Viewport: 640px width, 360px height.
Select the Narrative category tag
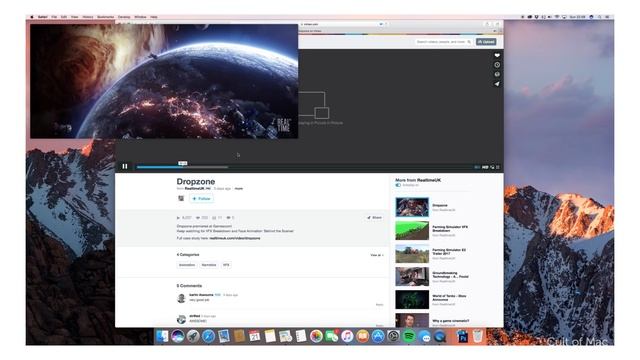click(209, 265)
